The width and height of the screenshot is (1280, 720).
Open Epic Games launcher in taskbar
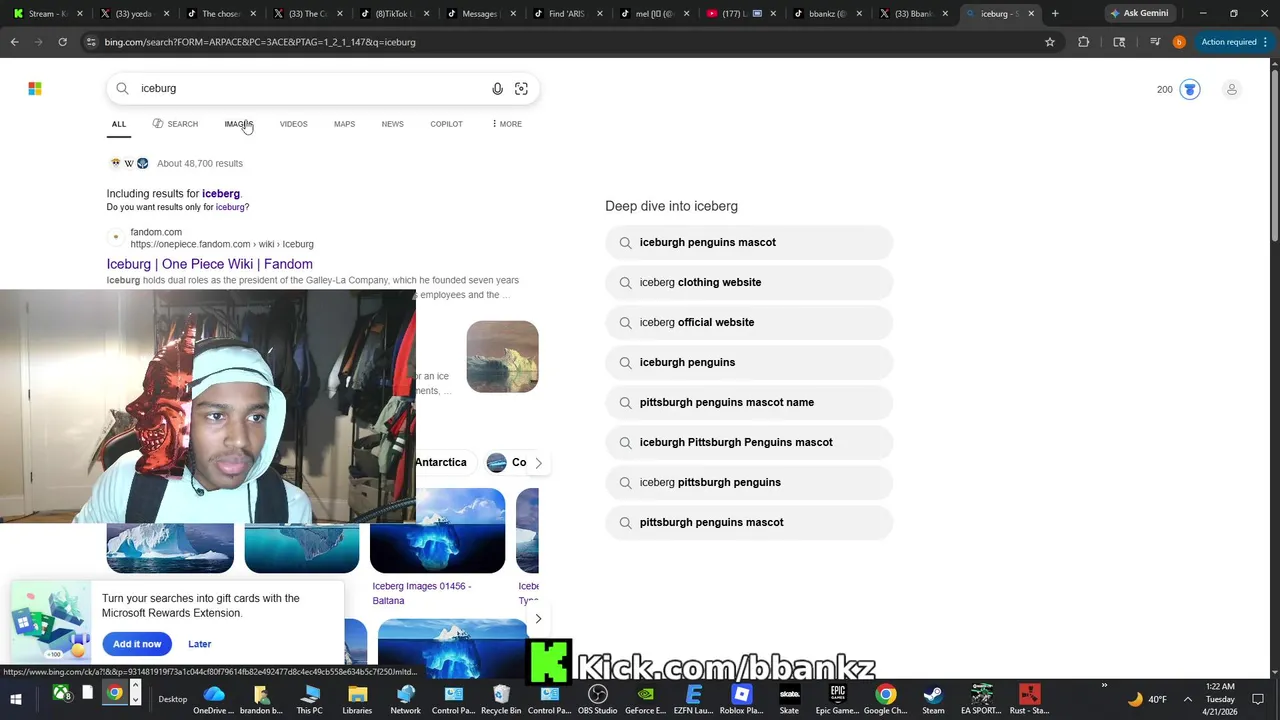click(x=837, y=700)
